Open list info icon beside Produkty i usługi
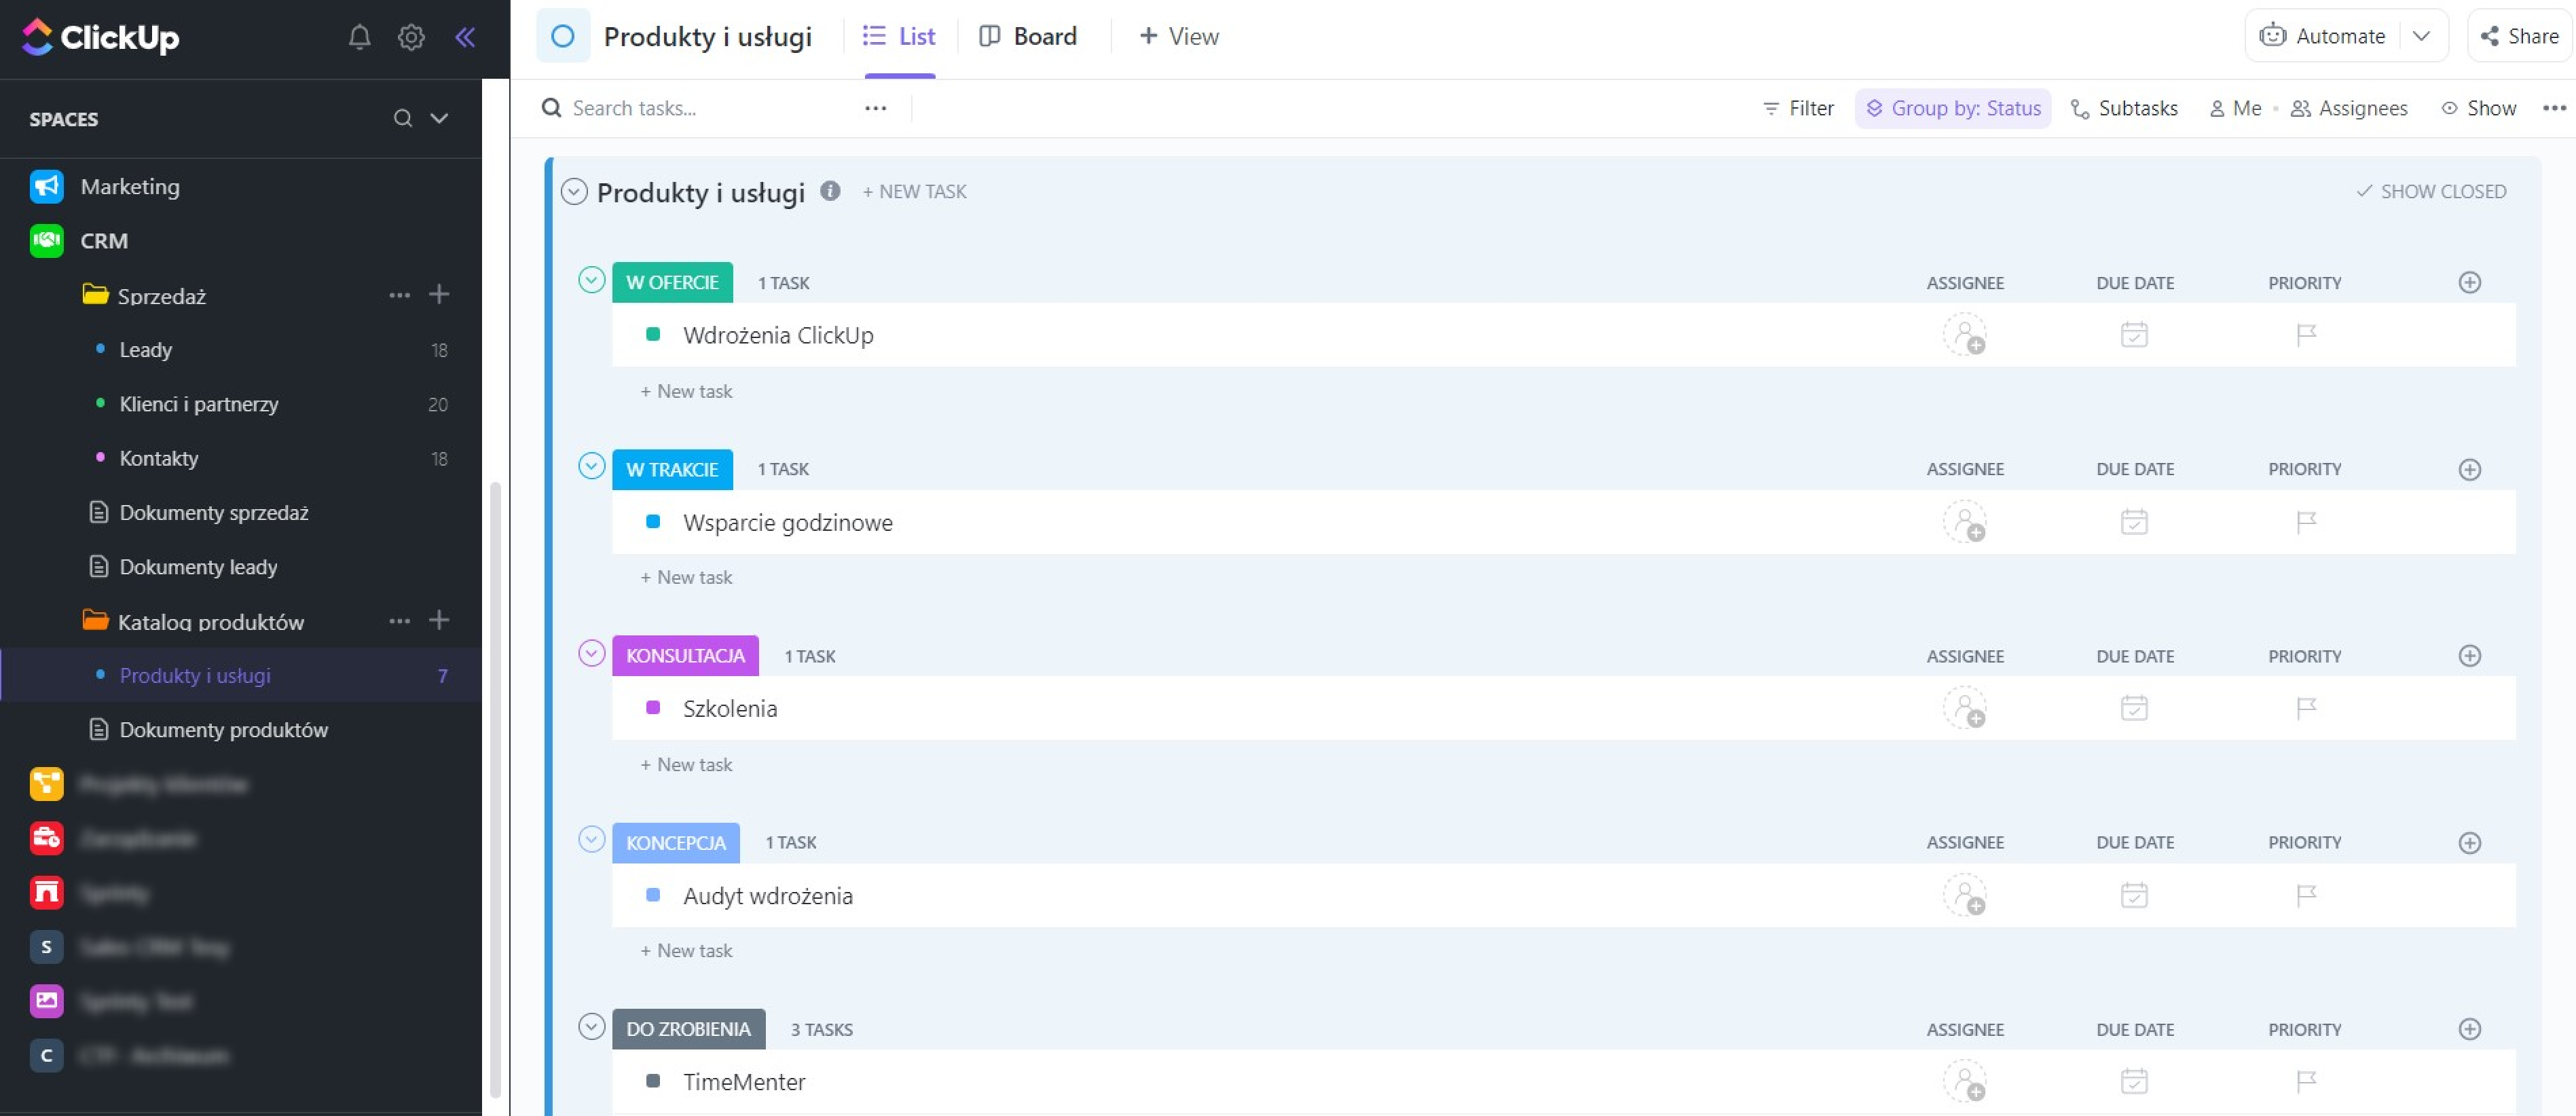This screenshot has height=1116, width=2576. click(x=830, y=190)
